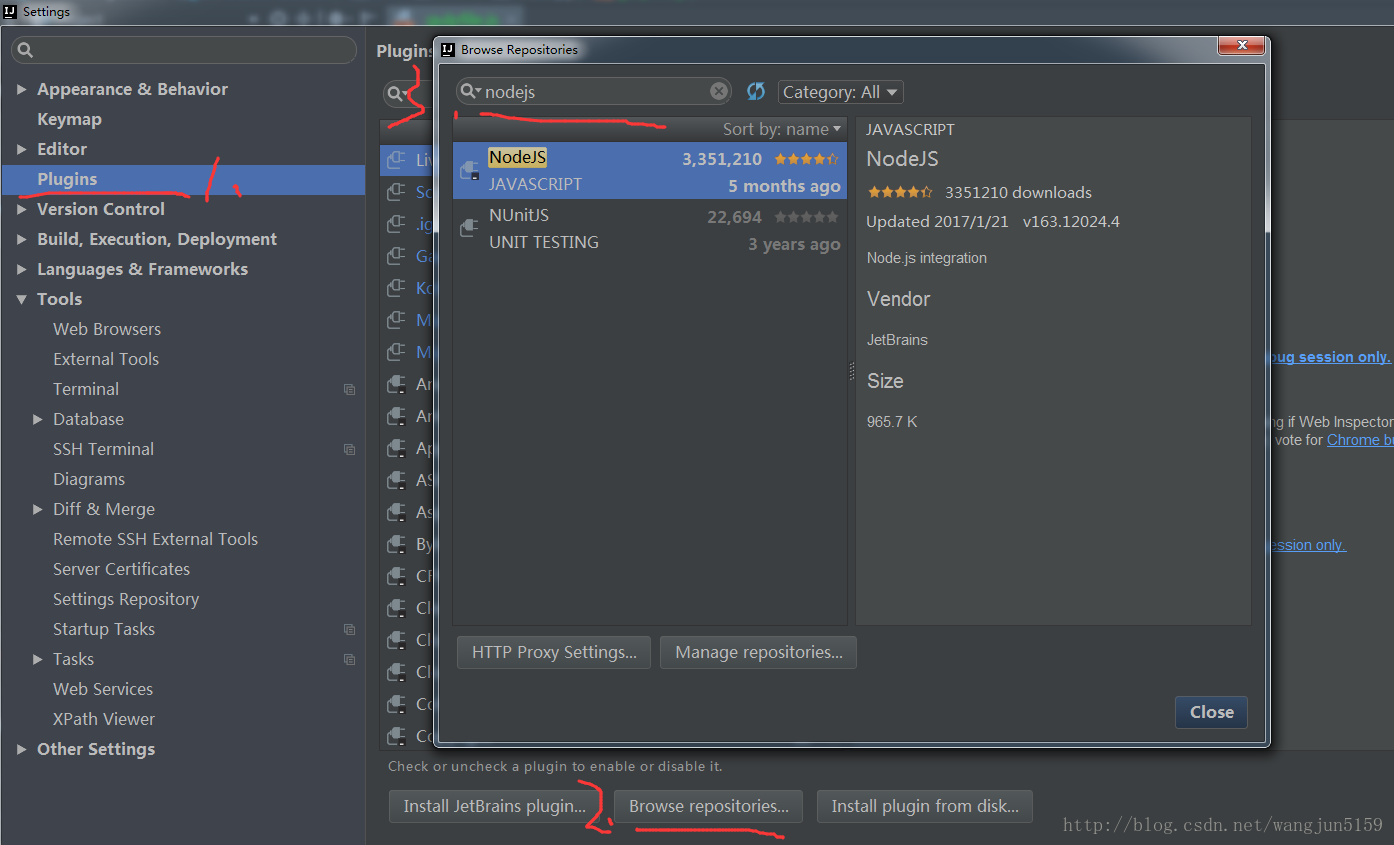This screenshot has height=845, width=1394.
Task: Click 'Updated 2017/1/21' text
Action: pos(937,222)
